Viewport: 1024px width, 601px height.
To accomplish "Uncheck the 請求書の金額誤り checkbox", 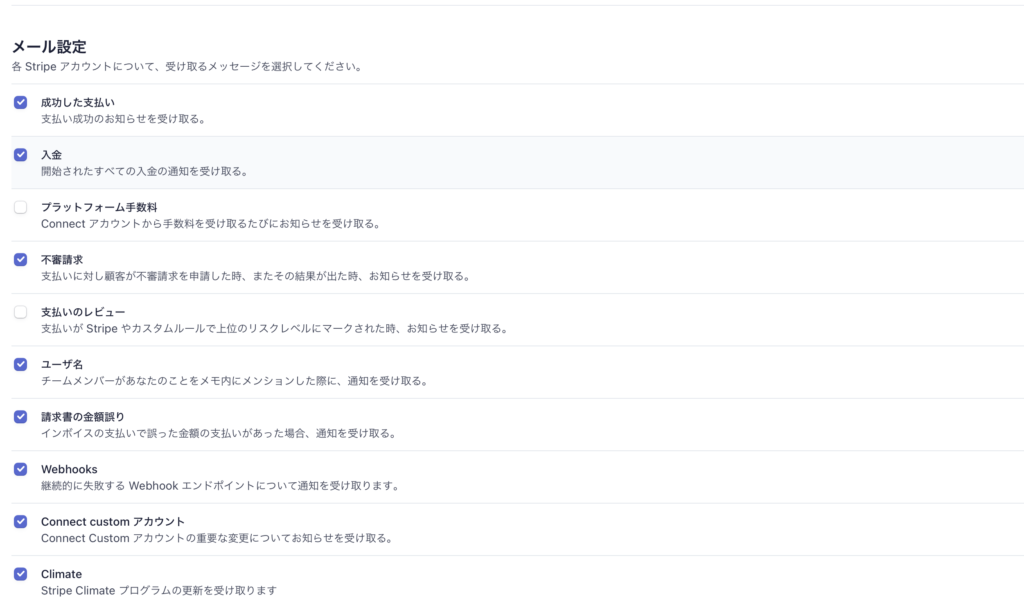I will 20,417.
